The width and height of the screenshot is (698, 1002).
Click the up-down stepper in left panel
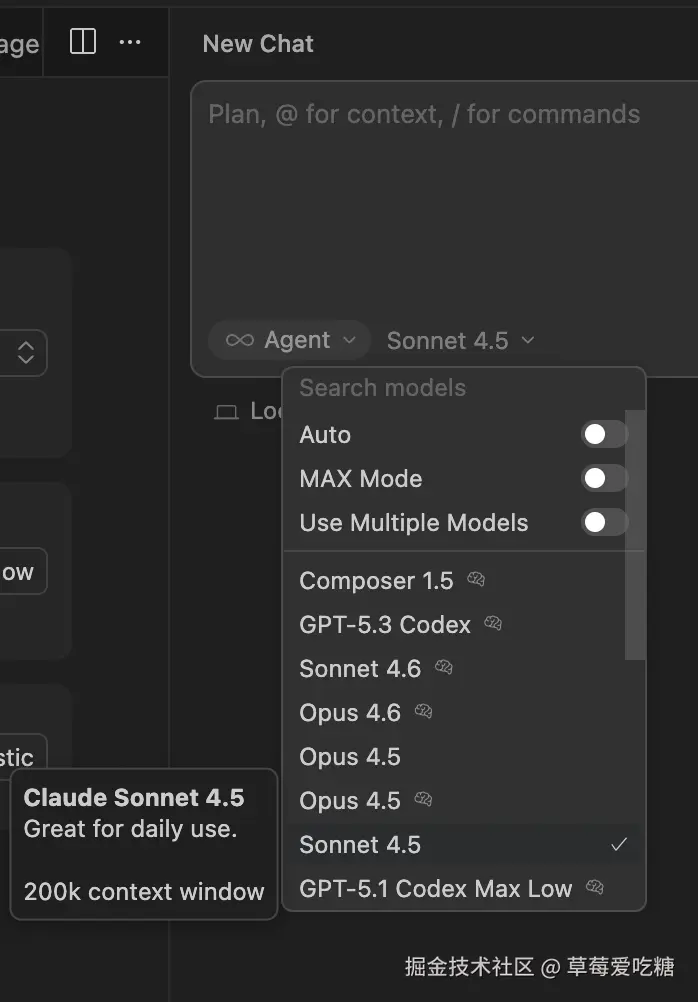[26, 353]
